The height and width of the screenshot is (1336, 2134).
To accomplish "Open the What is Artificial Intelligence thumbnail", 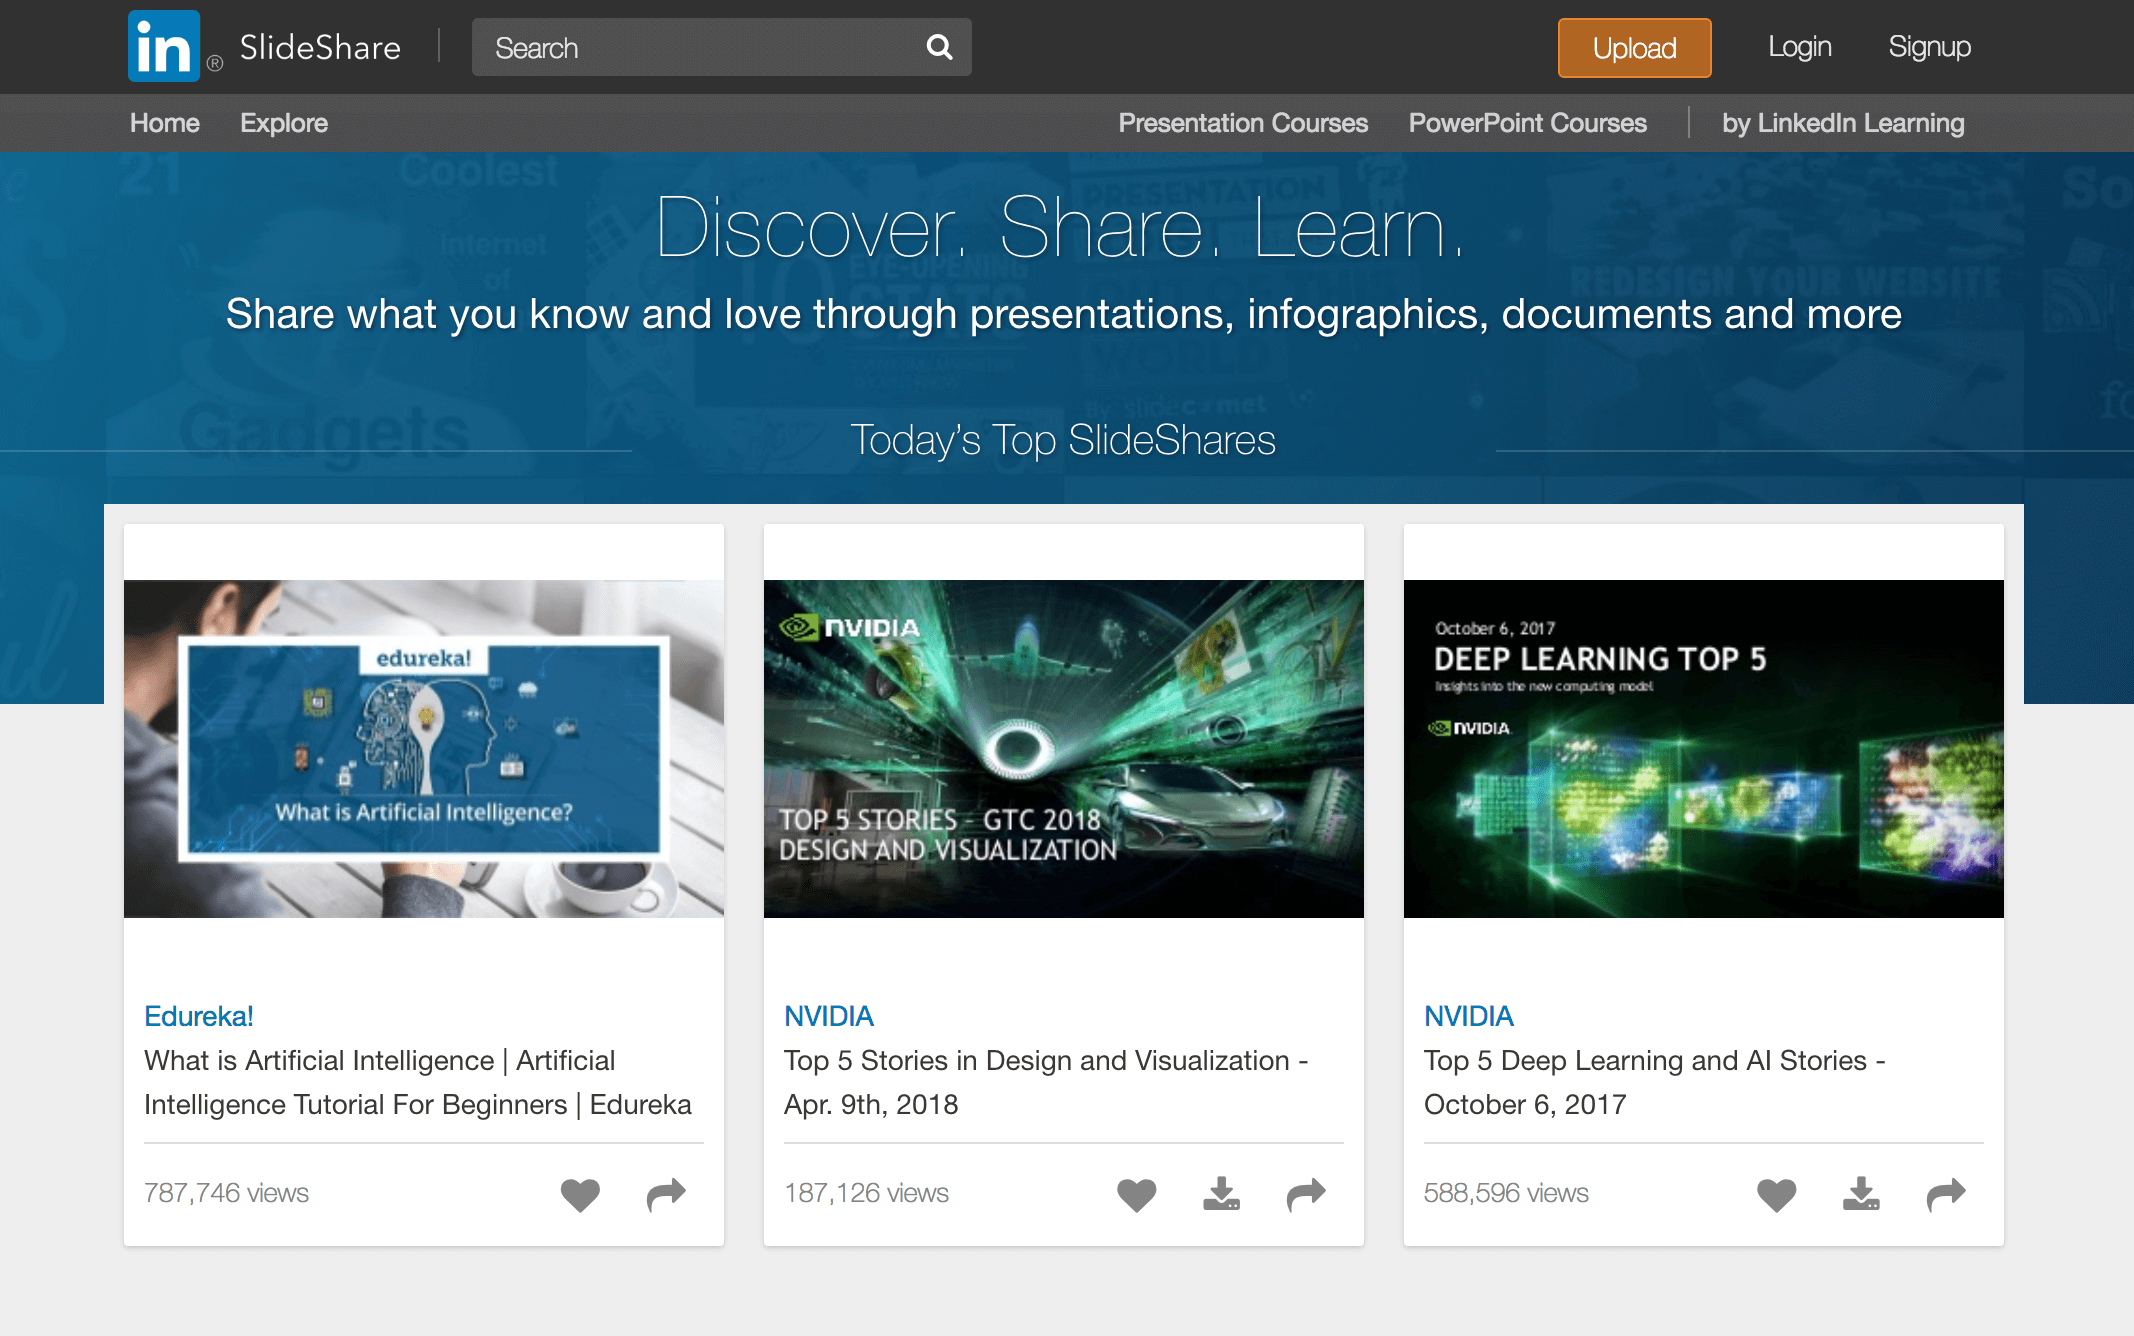I will click(424, 749).
